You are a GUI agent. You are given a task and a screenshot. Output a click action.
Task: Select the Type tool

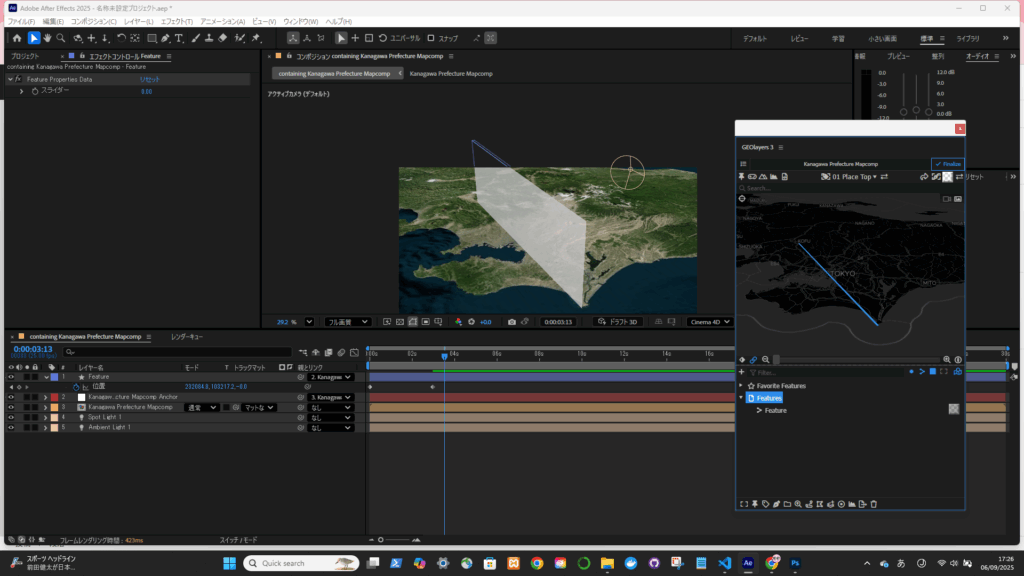[179, 38]
